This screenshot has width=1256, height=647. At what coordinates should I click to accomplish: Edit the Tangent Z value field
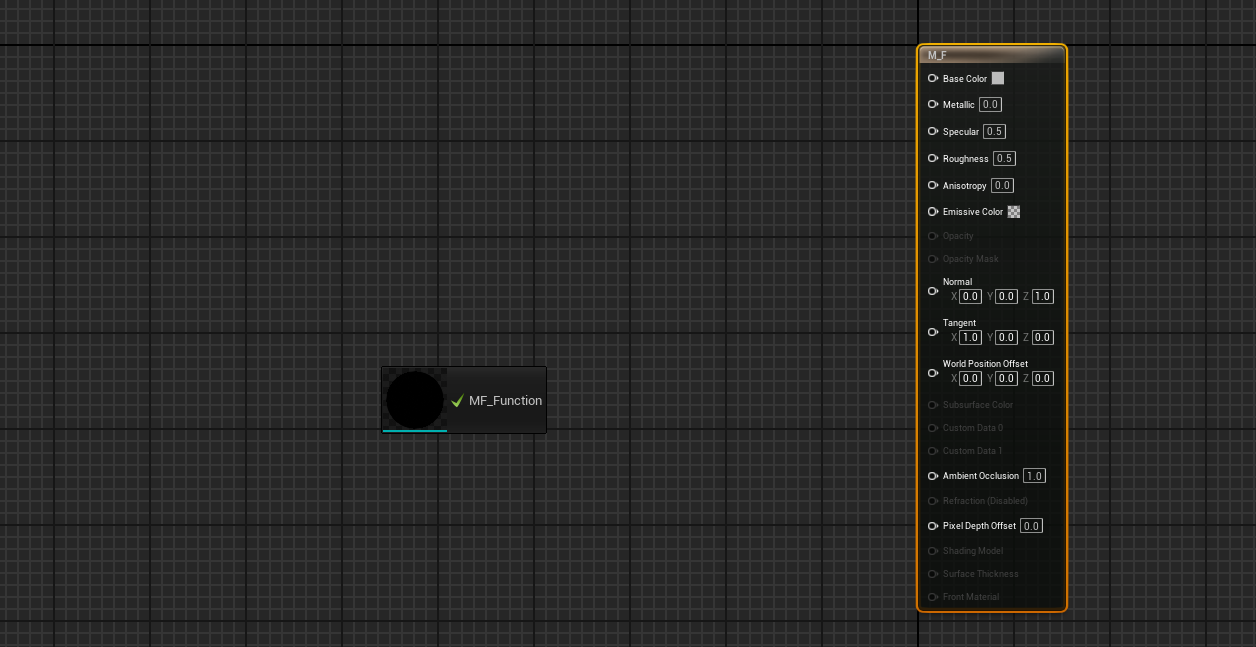click(1042, 338)
